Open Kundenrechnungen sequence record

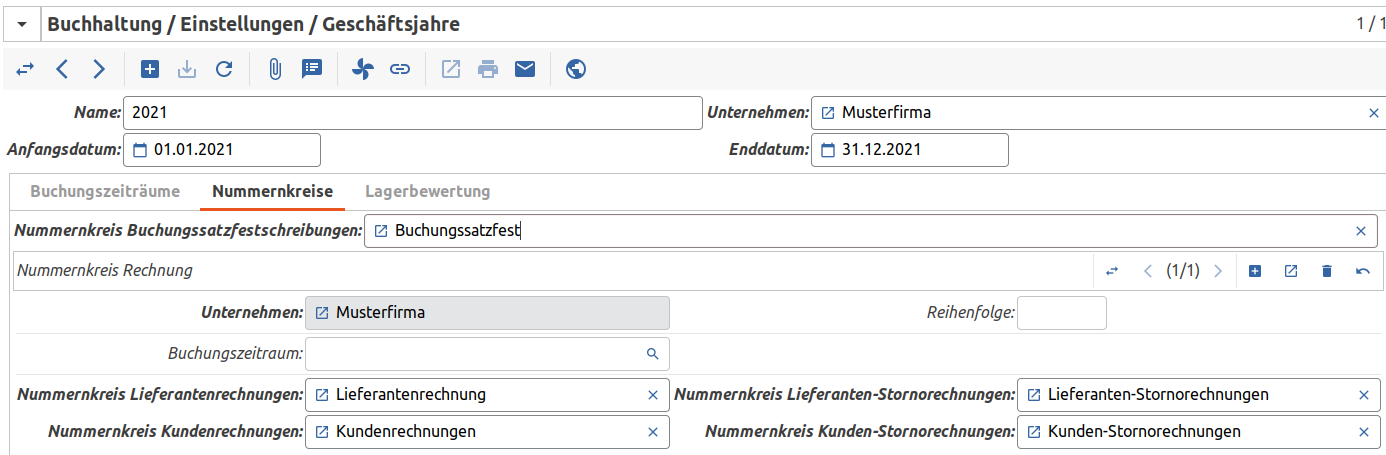coord(322,432)
